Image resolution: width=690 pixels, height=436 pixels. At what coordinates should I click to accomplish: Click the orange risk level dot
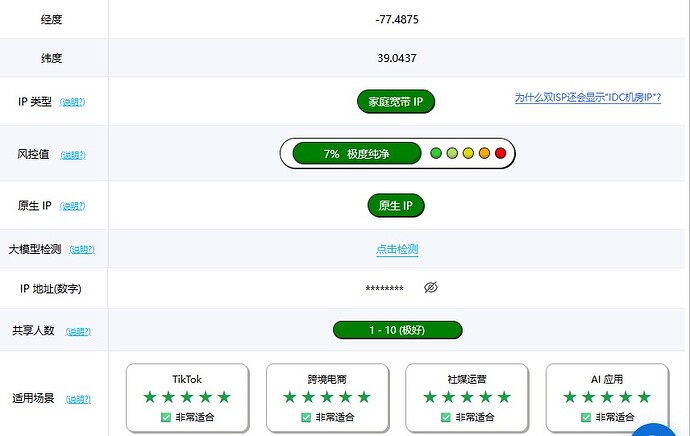[x=484, y=153]
